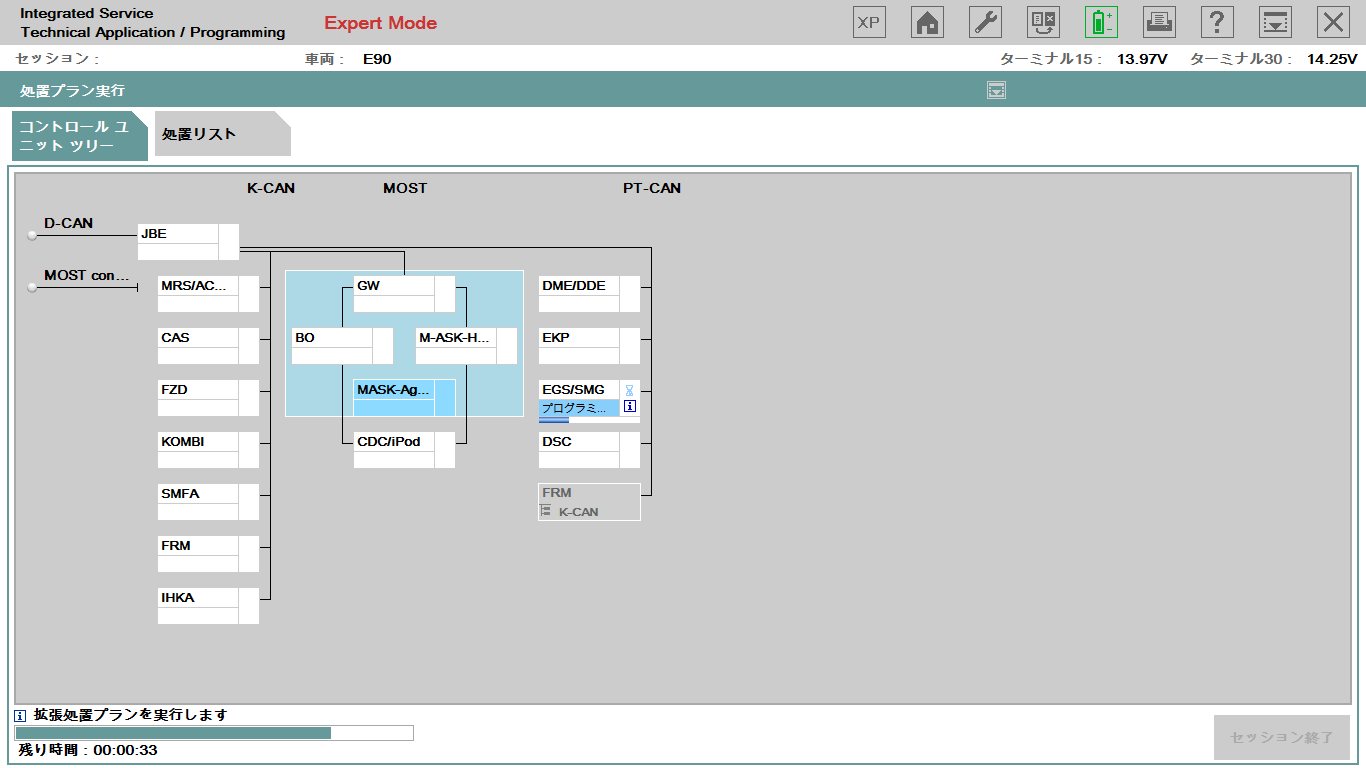The width and height of the screenshot is (1366, 768).
Task: Select the MASK-Ag... control unit
Action: coord(394,390)
